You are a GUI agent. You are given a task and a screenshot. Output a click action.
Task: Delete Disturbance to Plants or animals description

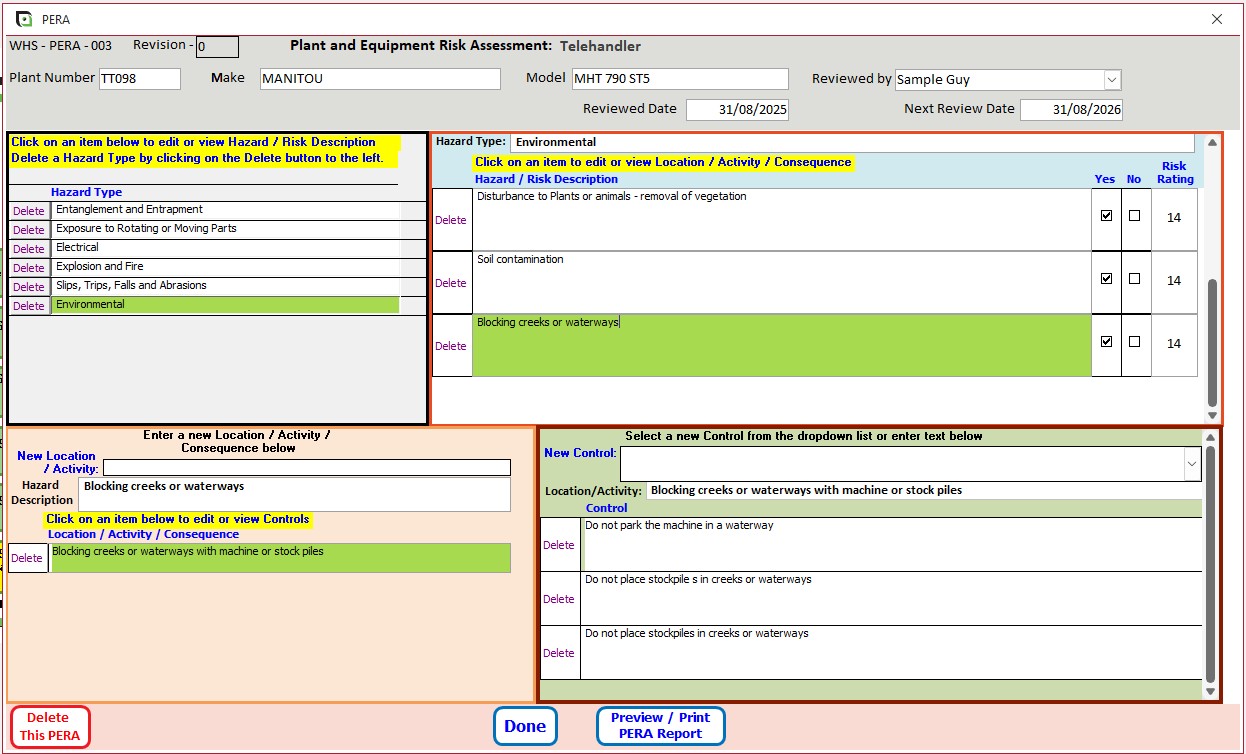451,220
